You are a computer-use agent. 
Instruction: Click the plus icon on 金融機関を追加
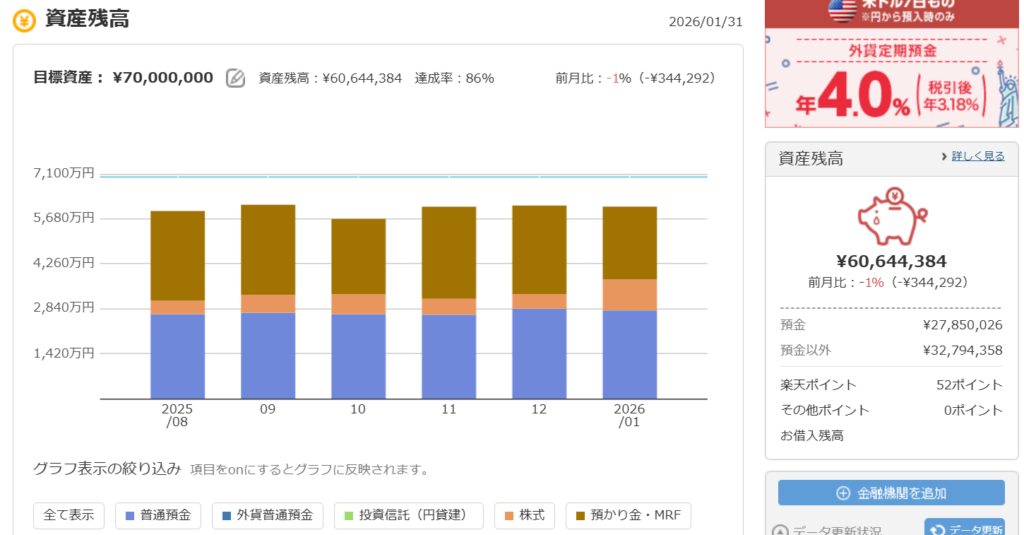(x=843, y=493)
